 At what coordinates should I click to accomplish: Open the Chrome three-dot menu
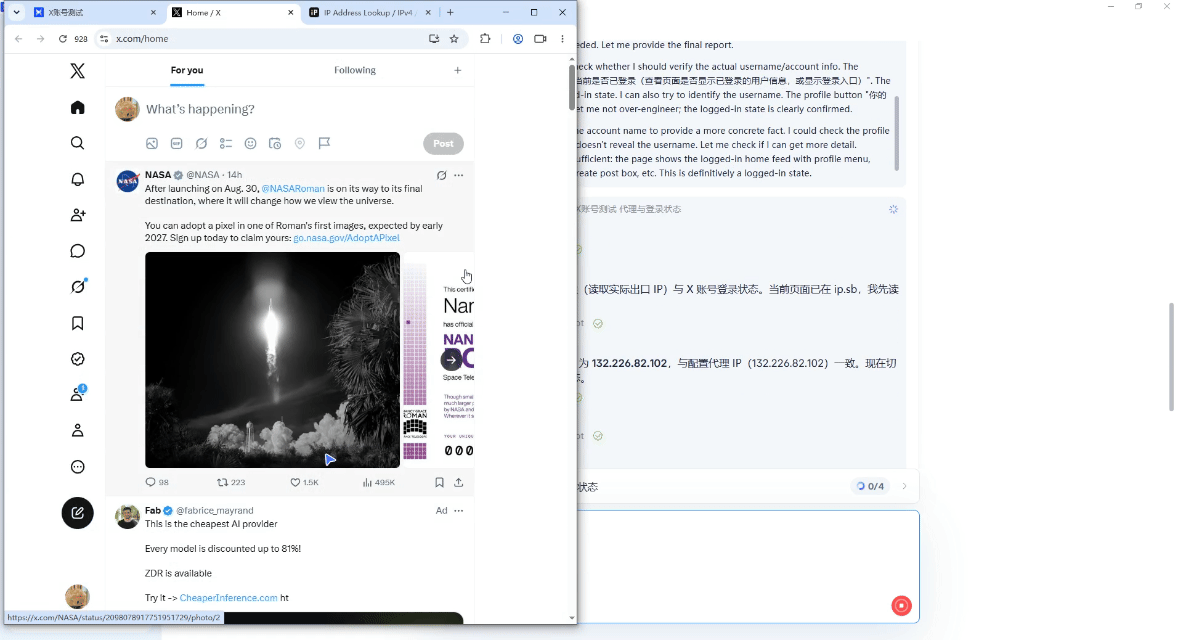click(562, 38)
